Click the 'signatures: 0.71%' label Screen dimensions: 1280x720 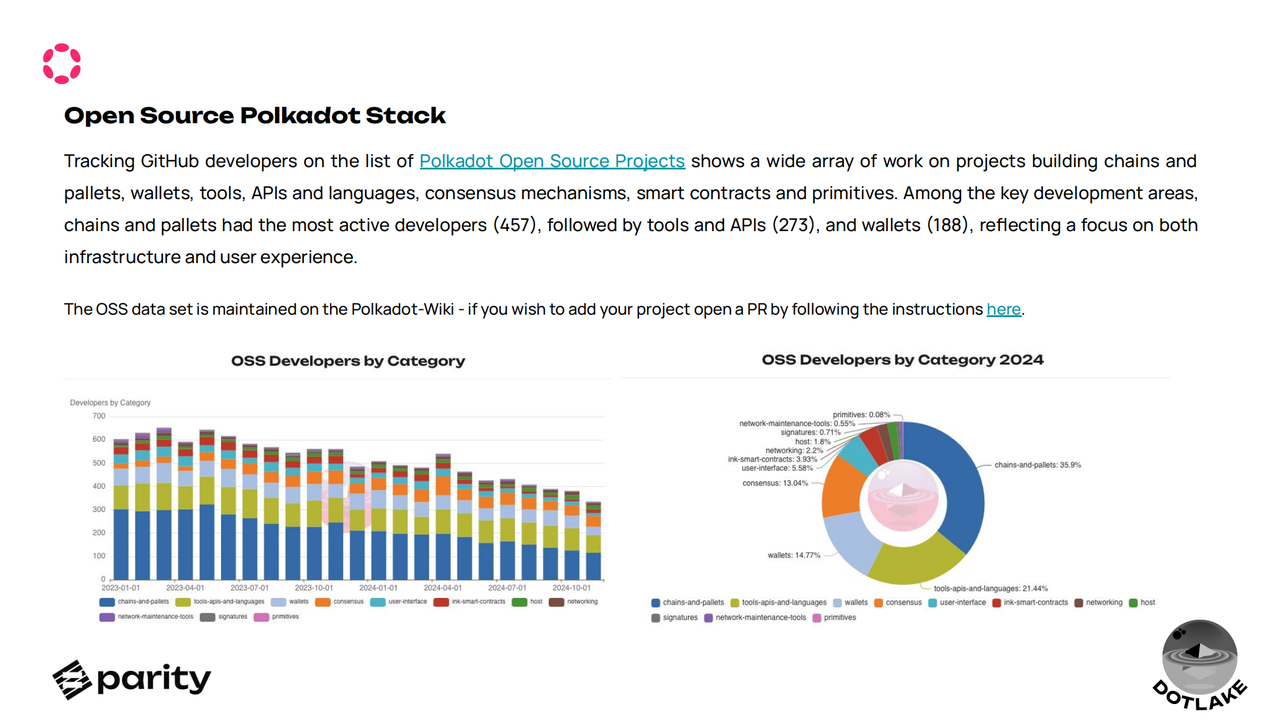(x=809, y=432)
